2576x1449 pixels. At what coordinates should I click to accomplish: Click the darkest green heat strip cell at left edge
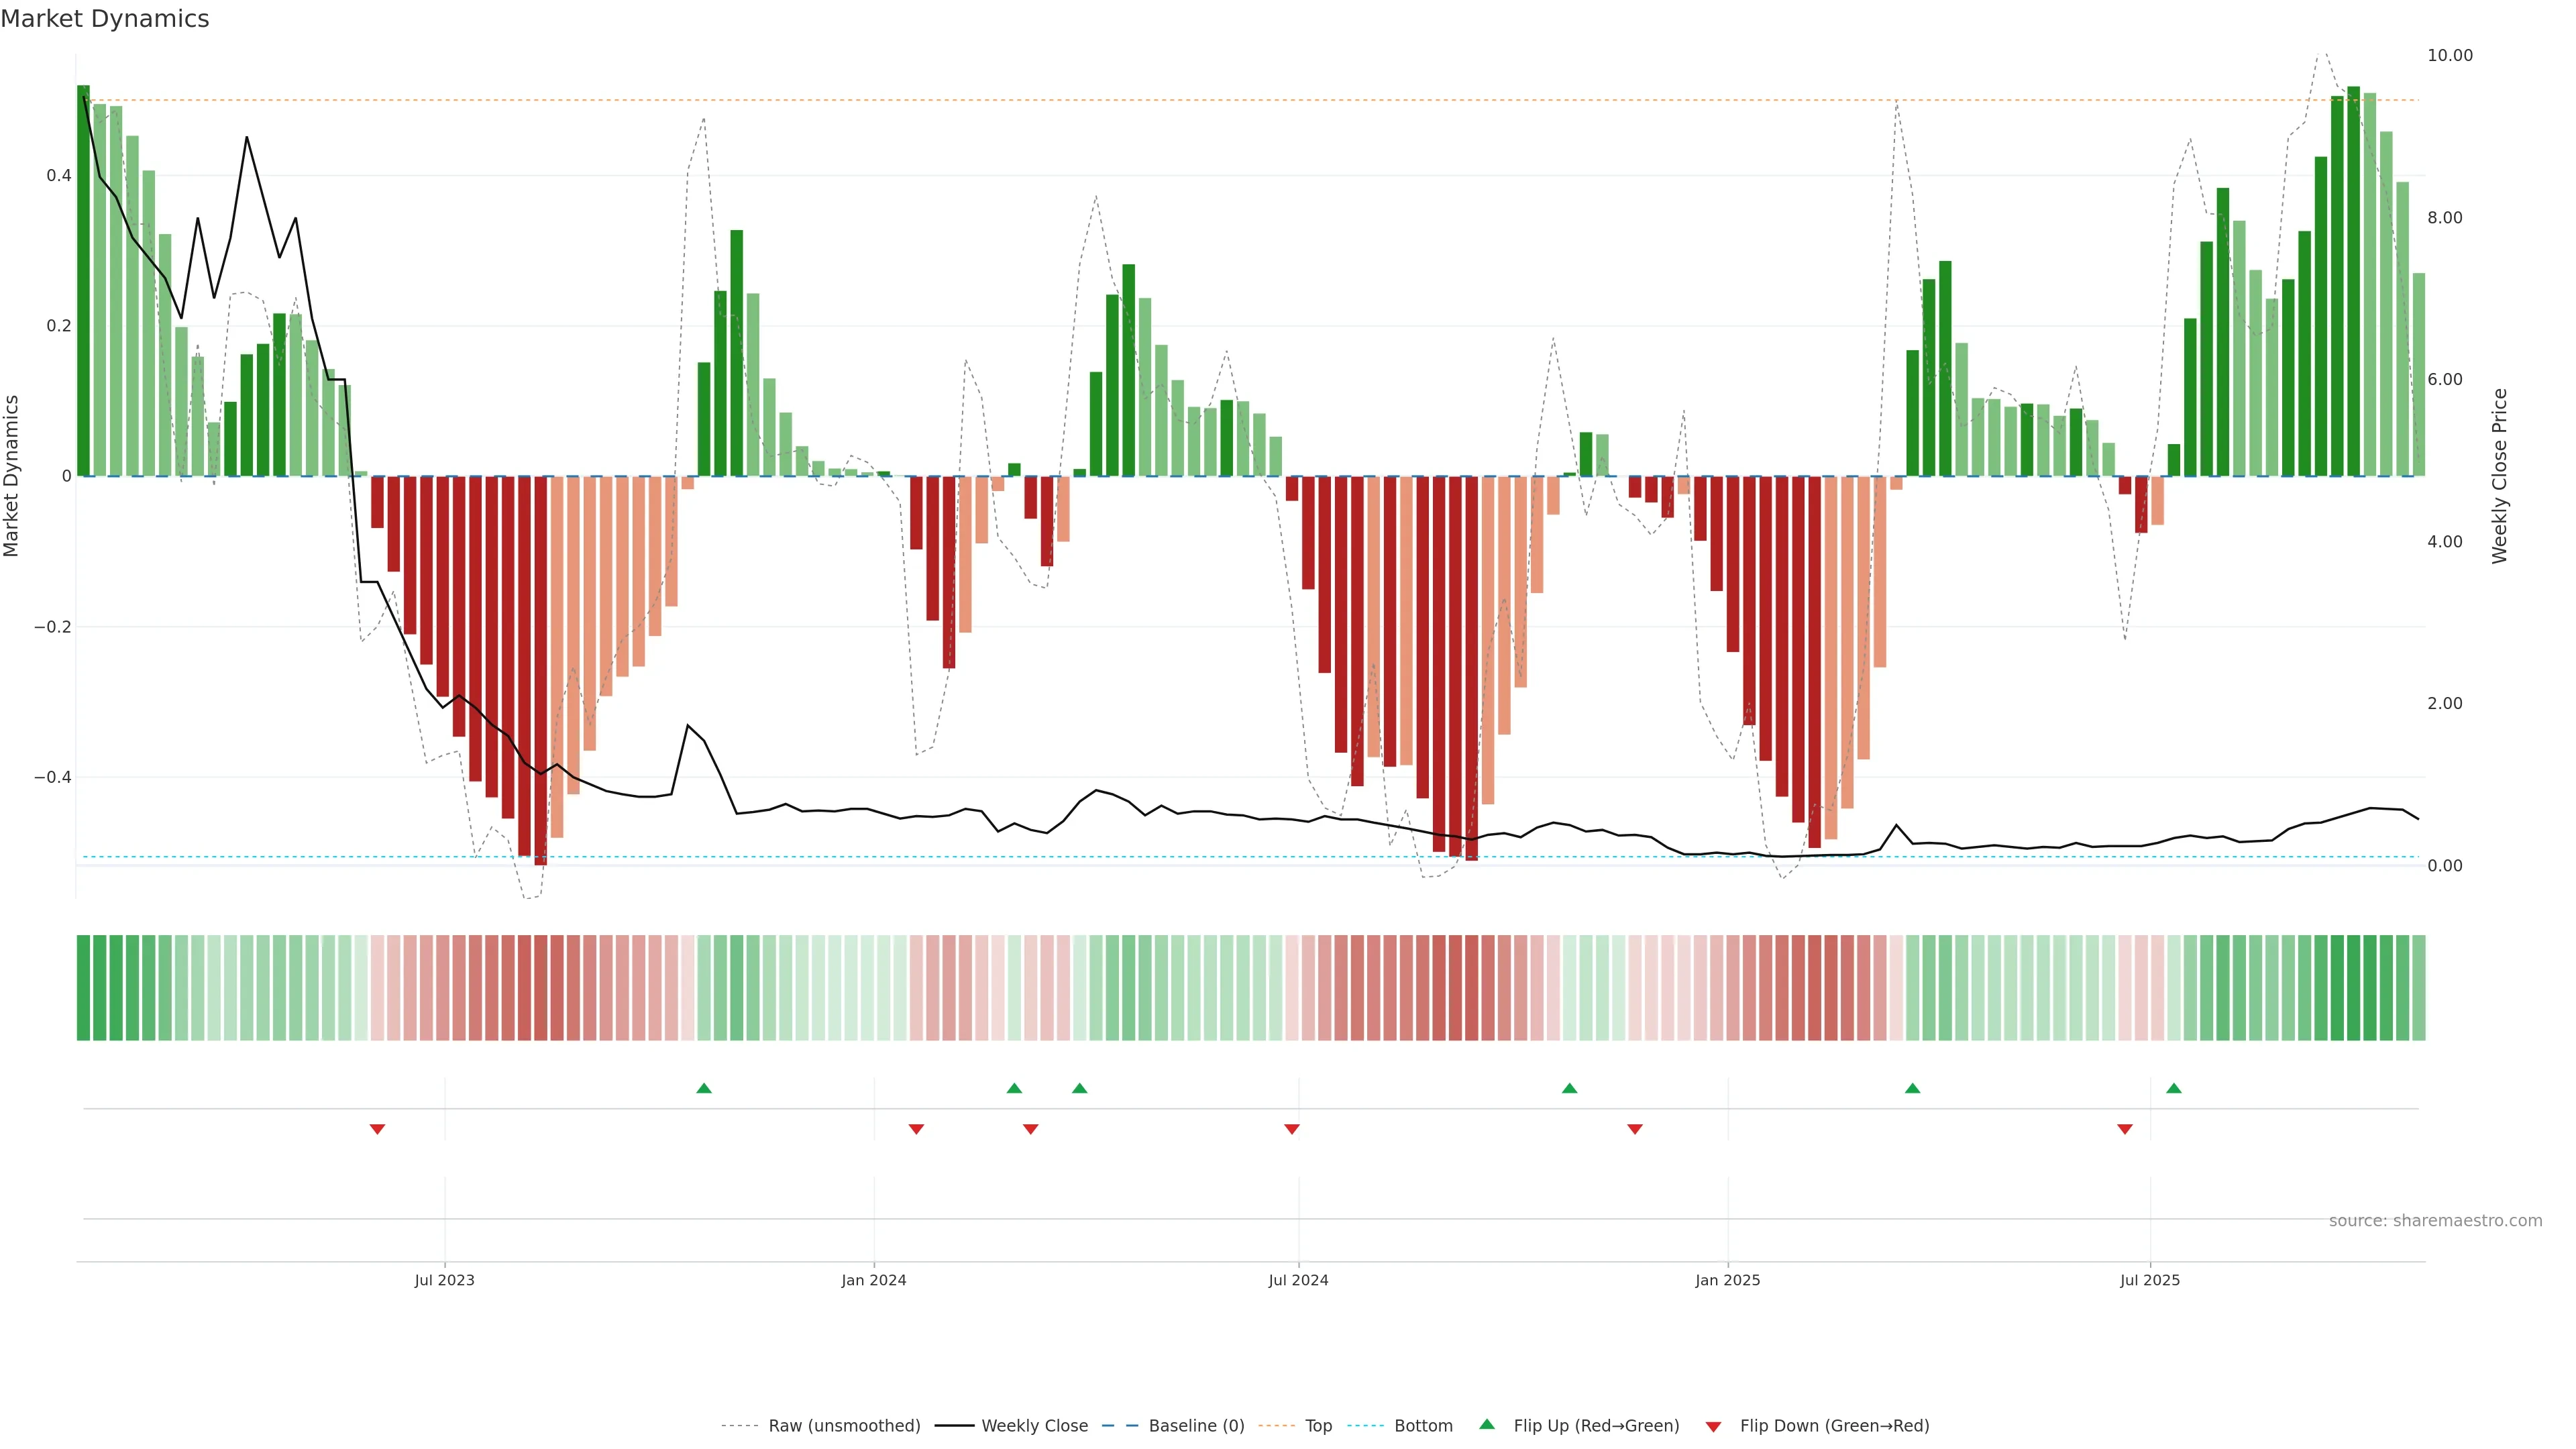pyautogui.click(x=83, y=988)
